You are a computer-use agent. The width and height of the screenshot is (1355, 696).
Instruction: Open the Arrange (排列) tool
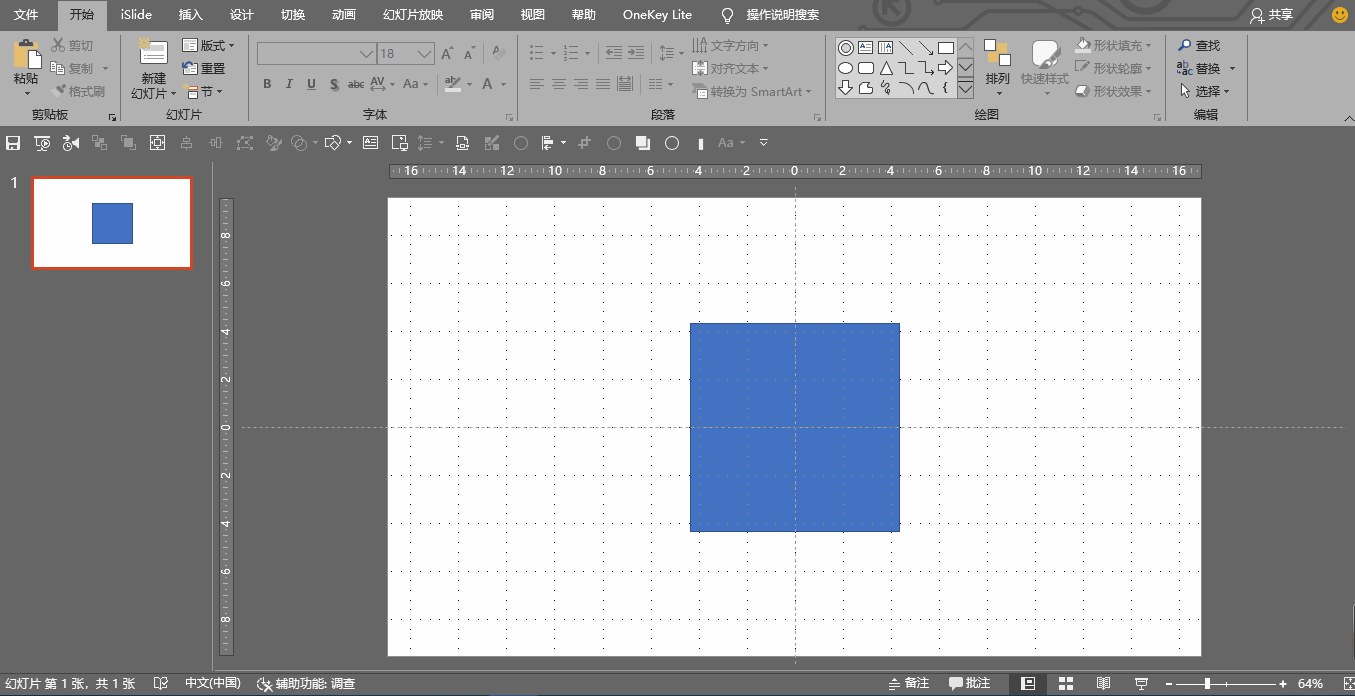click(x=997, y=62)
